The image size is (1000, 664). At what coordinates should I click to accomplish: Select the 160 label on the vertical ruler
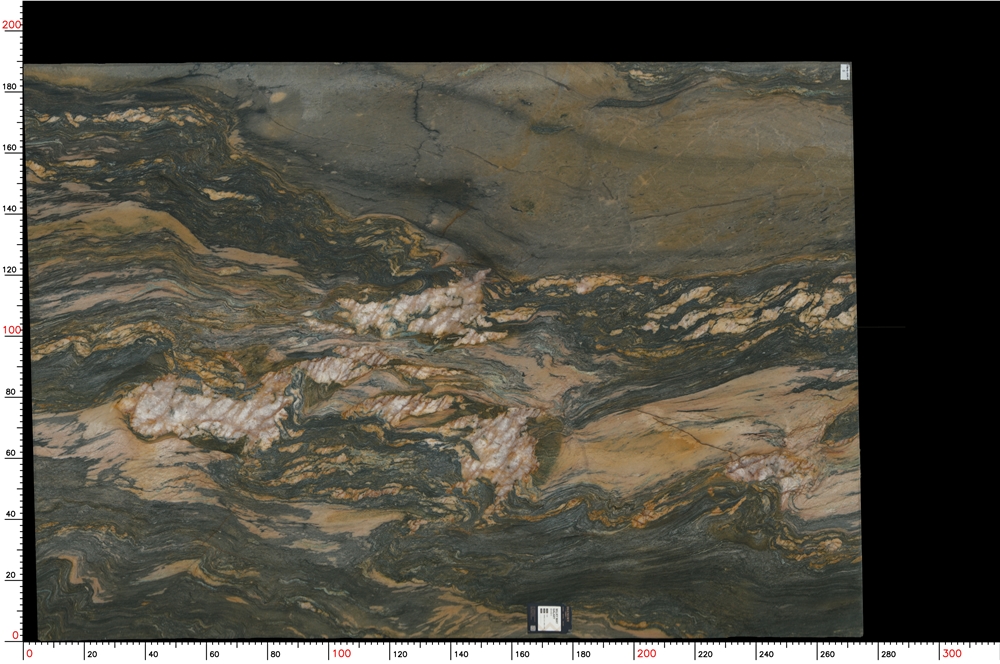pyautogui.click(x=11, y=148)
